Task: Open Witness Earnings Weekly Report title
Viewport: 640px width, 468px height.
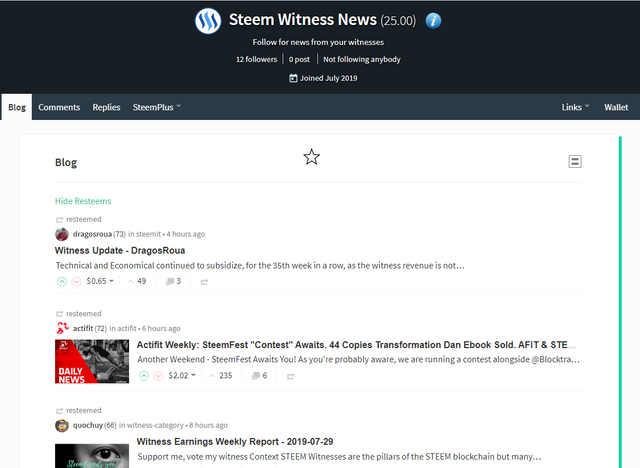Action: point(235,441)
